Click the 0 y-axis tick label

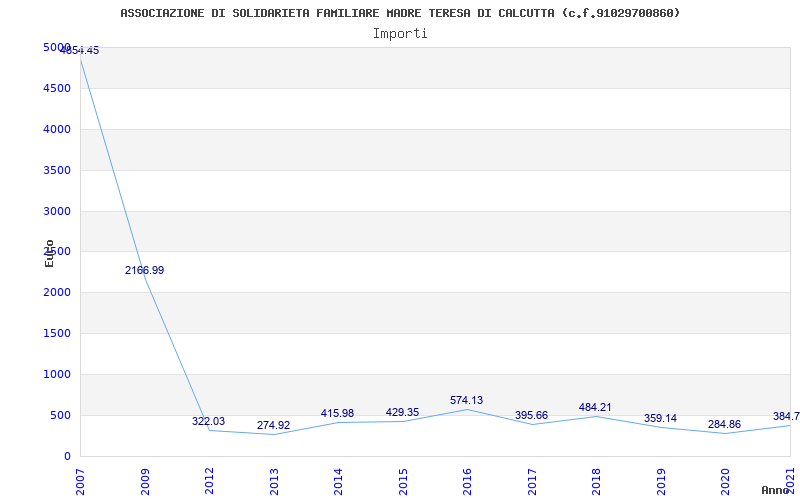click(67, 456)
